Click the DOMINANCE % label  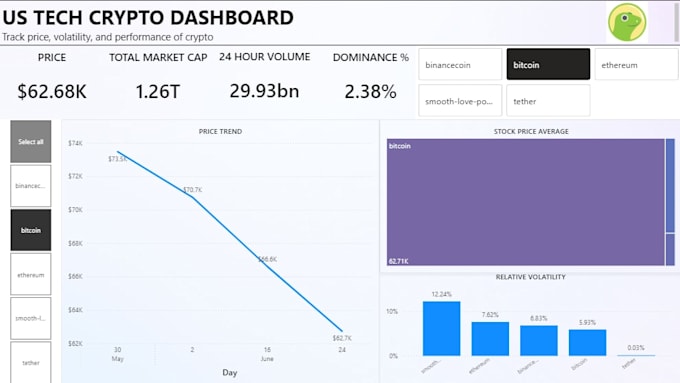371,58
